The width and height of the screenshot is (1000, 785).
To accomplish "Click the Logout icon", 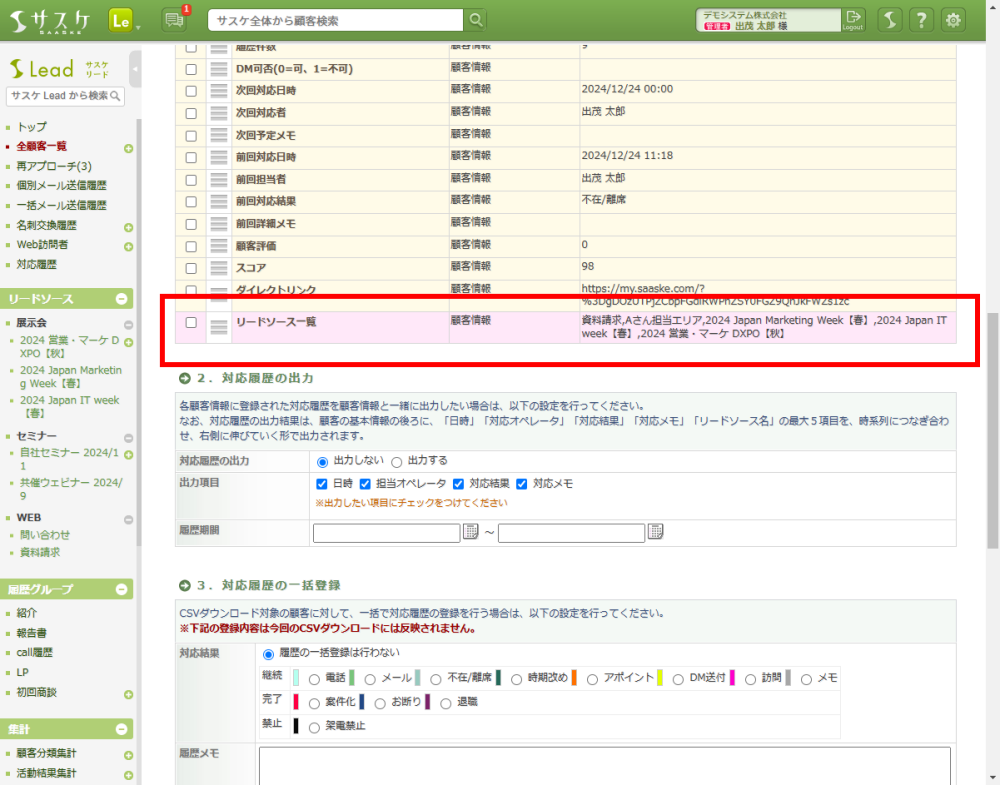I will click(x=853, y=20).
